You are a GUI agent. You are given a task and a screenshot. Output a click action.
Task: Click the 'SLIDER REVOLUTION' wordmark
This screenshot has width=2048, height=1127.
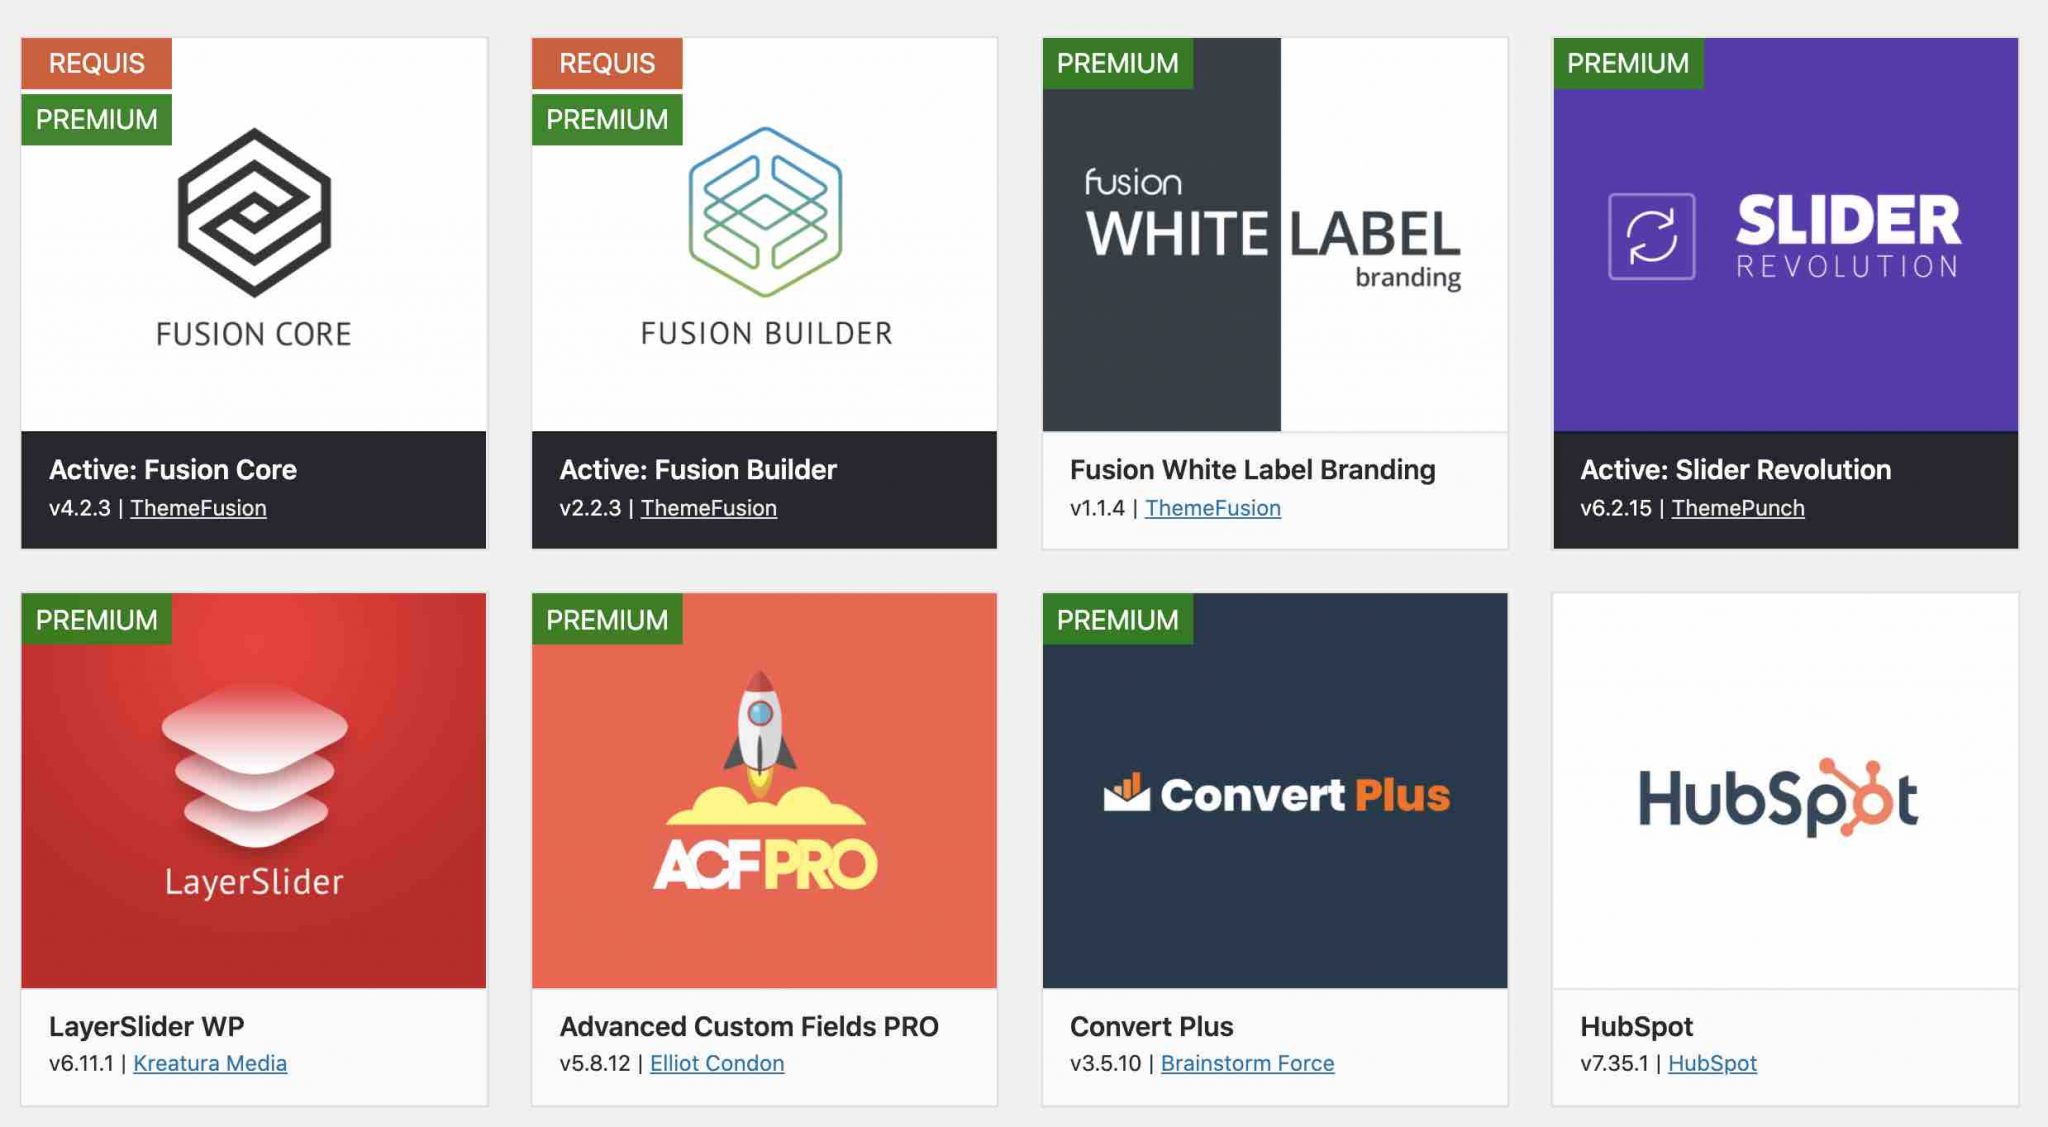[1847, 236]
